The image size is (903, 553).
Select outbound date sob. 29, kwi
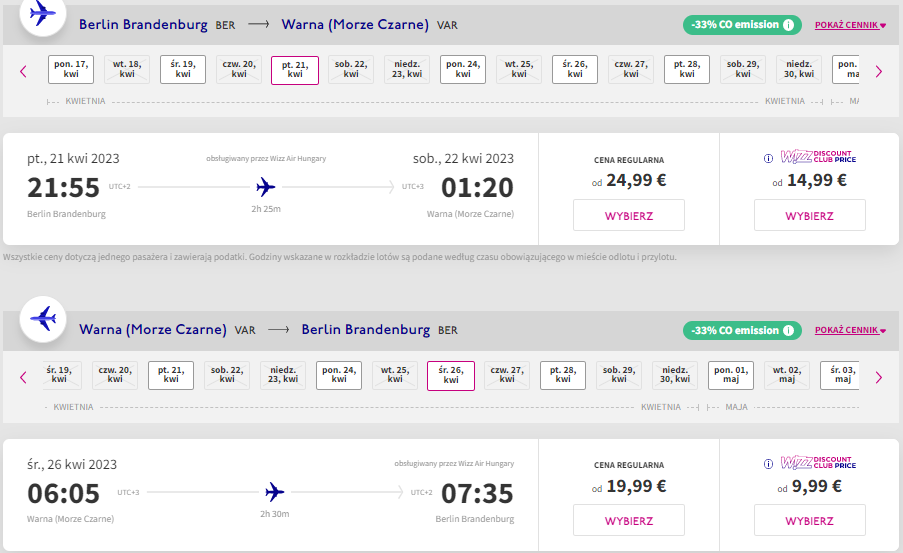click(x=743, y=70)
